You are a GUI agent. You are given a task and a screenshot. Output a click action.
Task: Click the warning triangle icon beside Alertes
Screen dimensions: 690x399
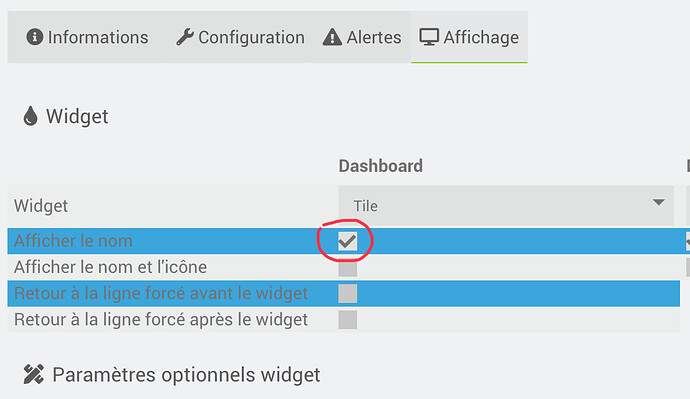point(332,37)
